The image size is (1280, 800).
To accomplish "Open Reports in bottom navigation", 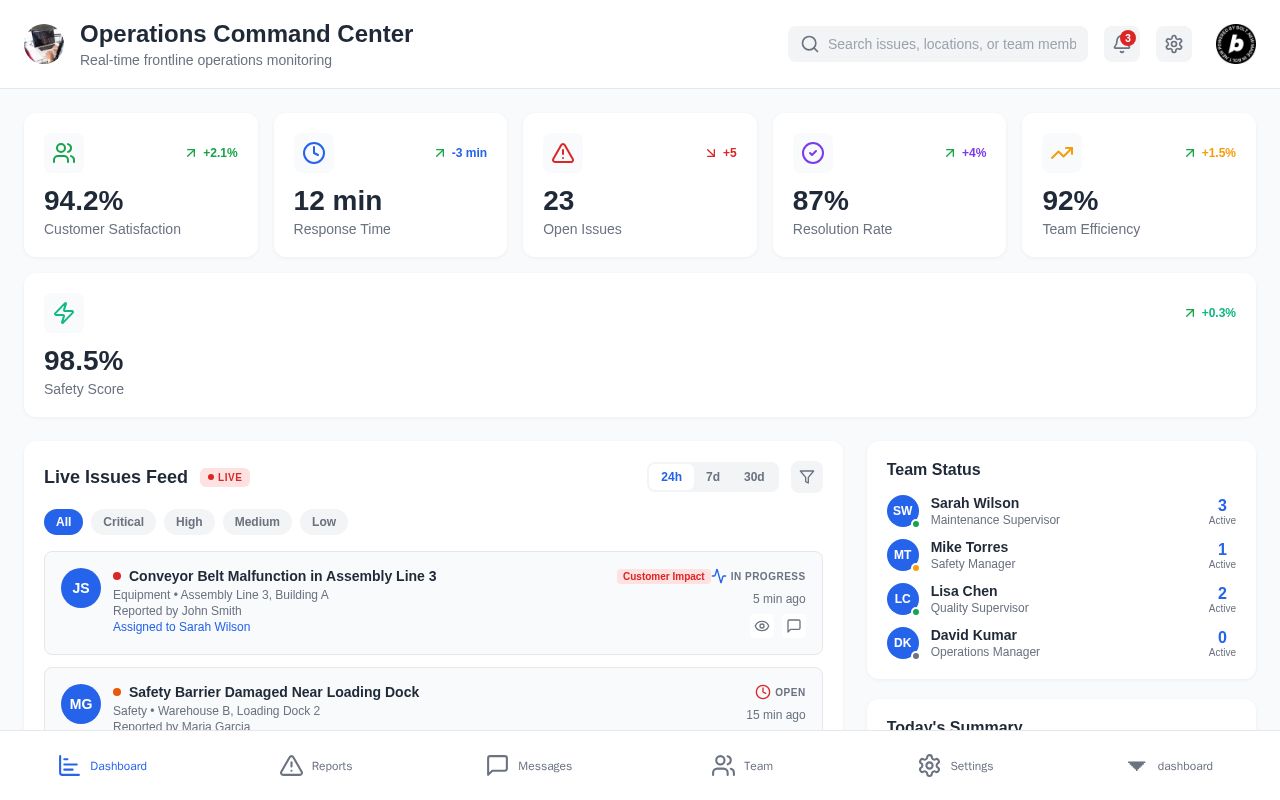I will point(316,766).
